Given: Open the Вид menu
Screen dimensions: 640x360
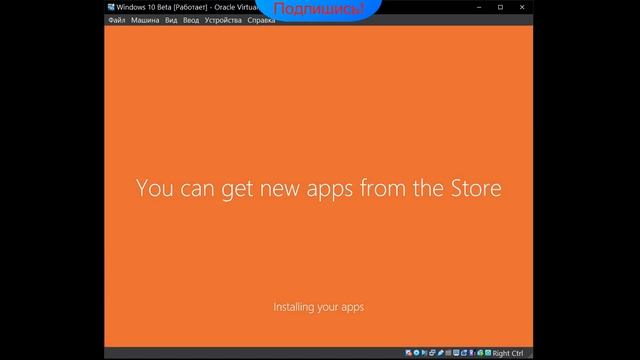Looking at the screenshot, I should (x=171, y=20).
